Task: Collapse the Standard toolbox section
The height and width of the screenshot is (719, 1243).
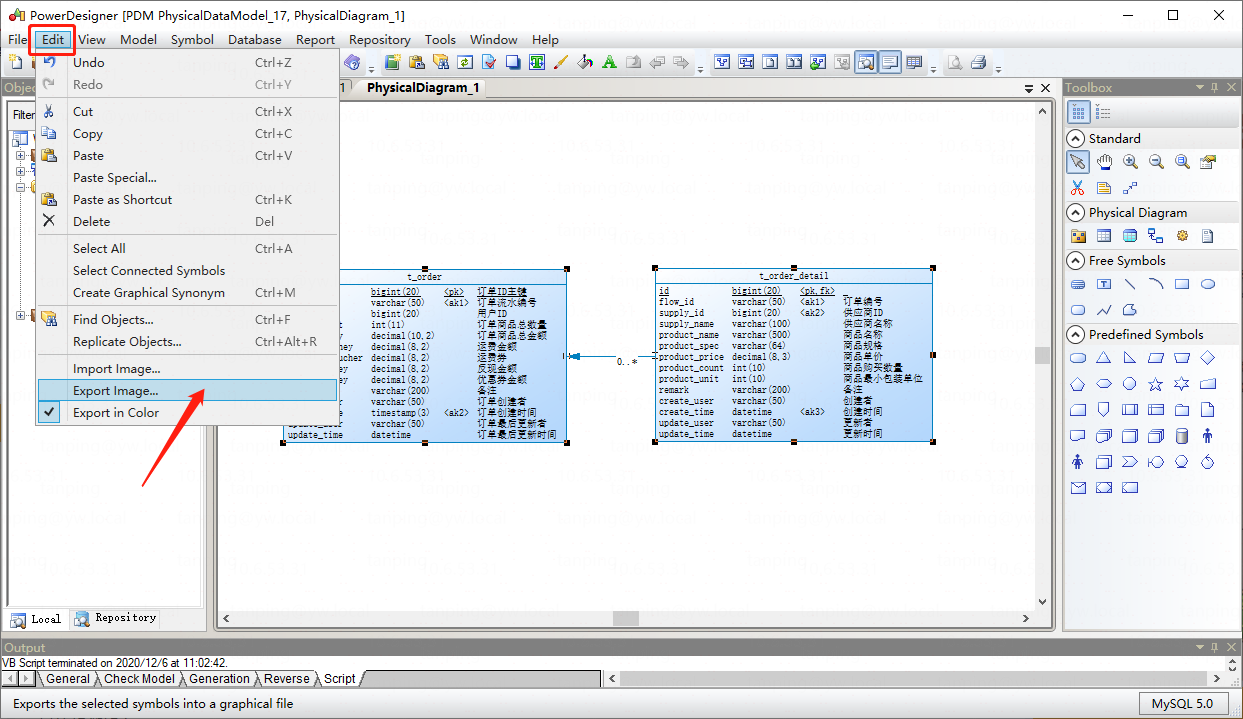Action: [x=1075, y=138]
